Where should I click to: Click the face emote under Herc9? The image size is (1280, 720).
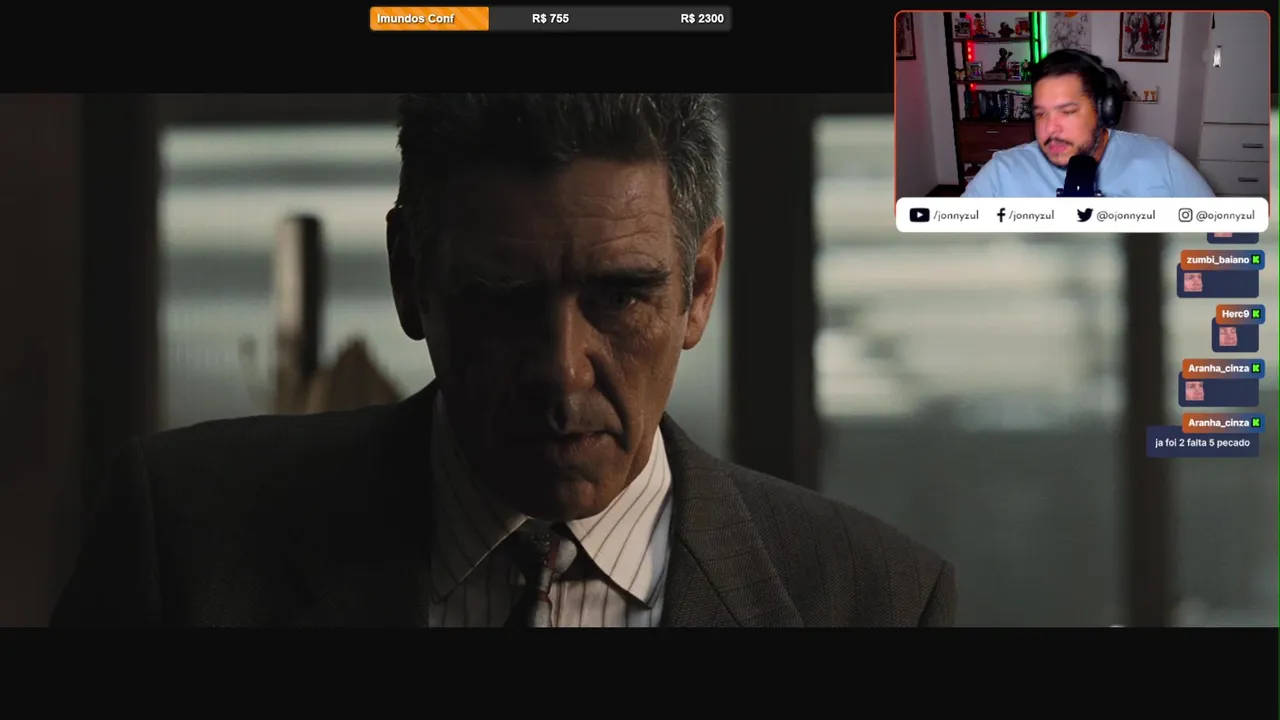[1228, 337]
